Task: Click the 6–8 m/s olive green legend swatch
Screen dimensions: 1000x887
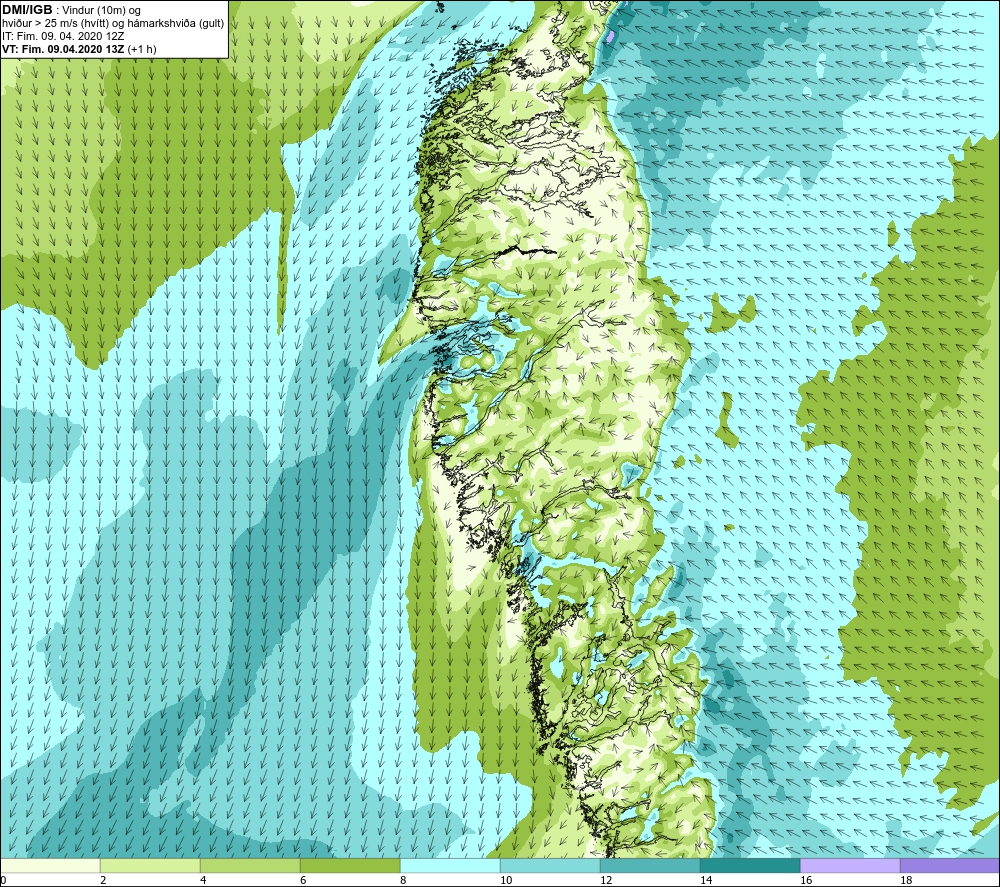Action: point(350,865)
